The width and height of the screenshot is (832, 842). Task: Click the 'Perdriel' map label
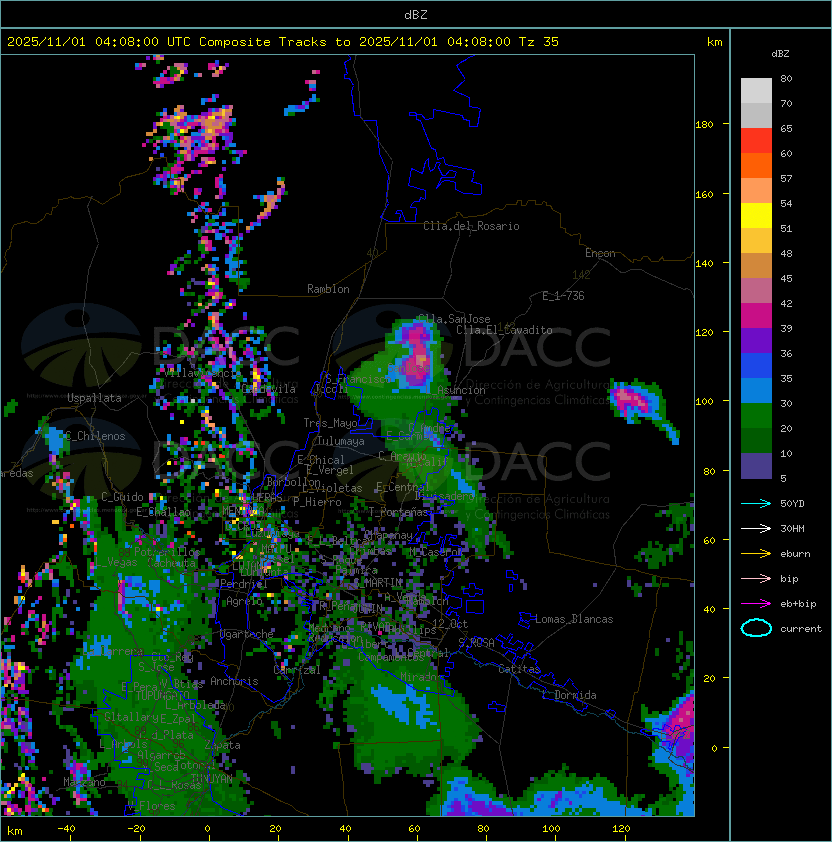click(244, 584)
